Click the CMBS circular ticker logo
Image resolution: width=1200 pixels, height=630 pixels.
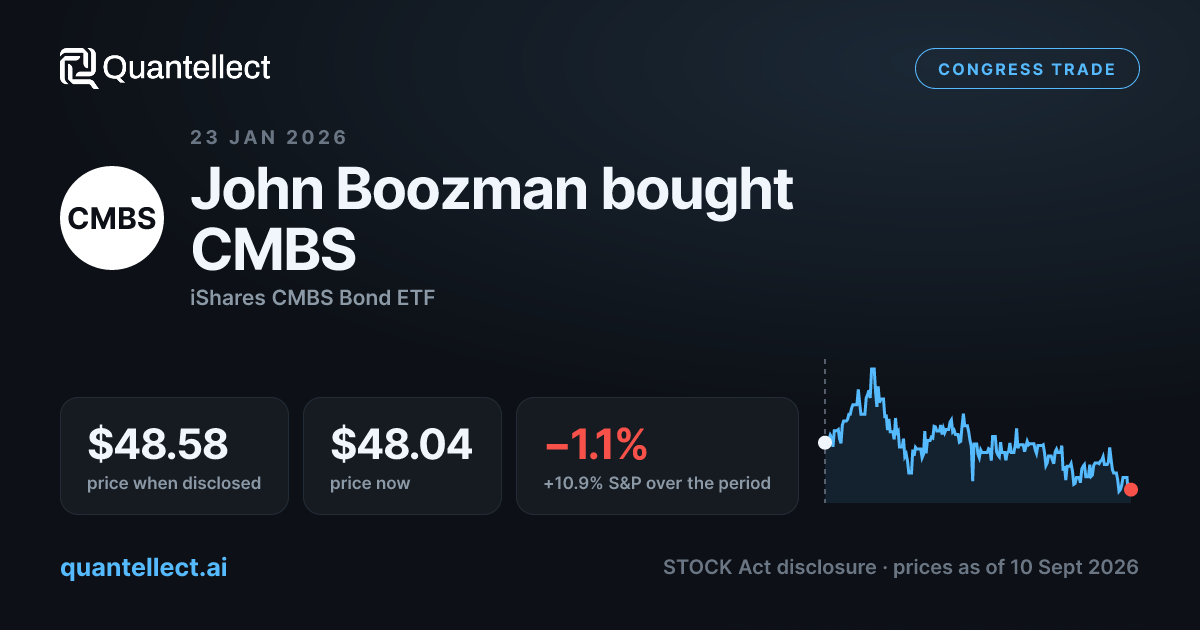[112, 218]
